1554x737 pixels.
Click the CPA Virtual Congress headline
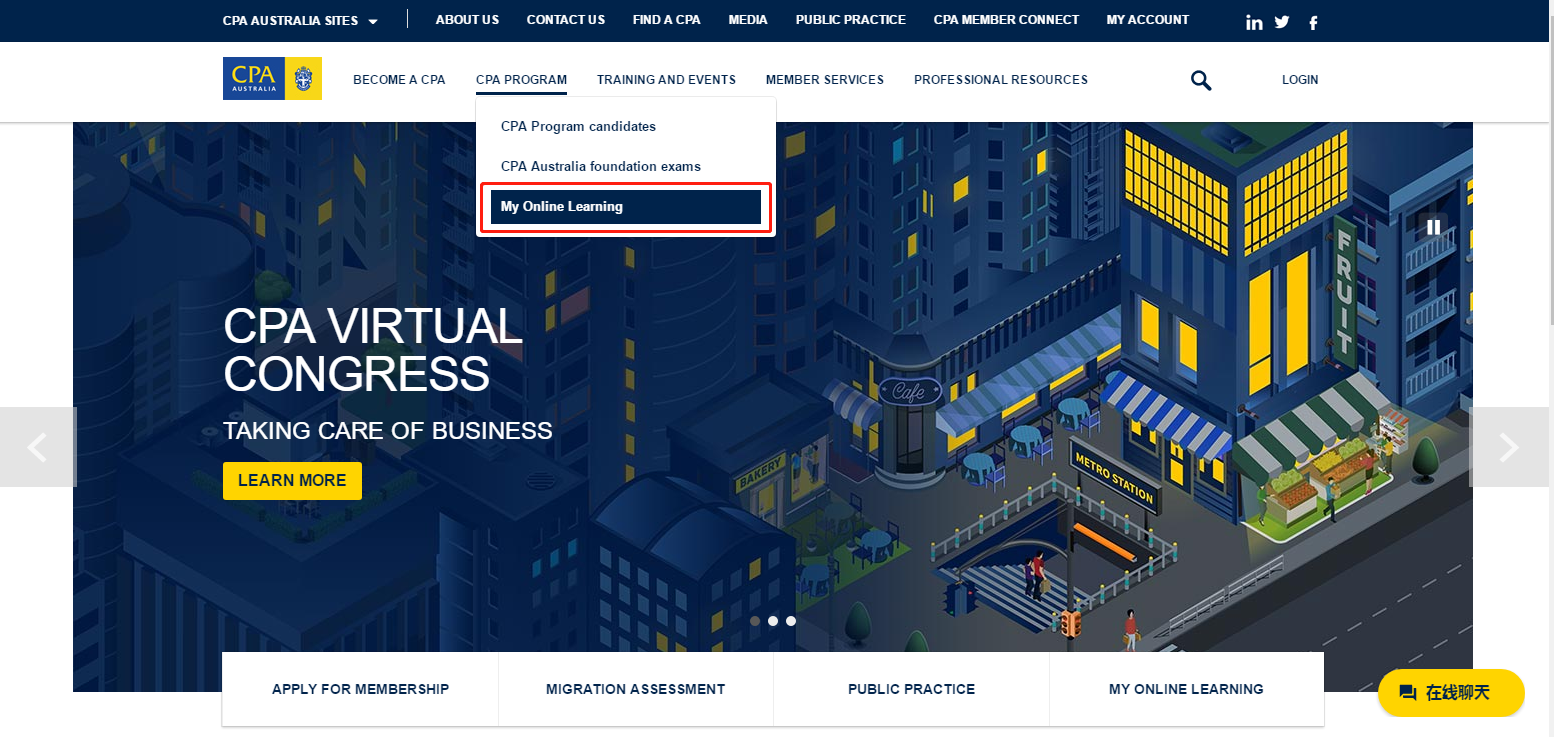373,350
